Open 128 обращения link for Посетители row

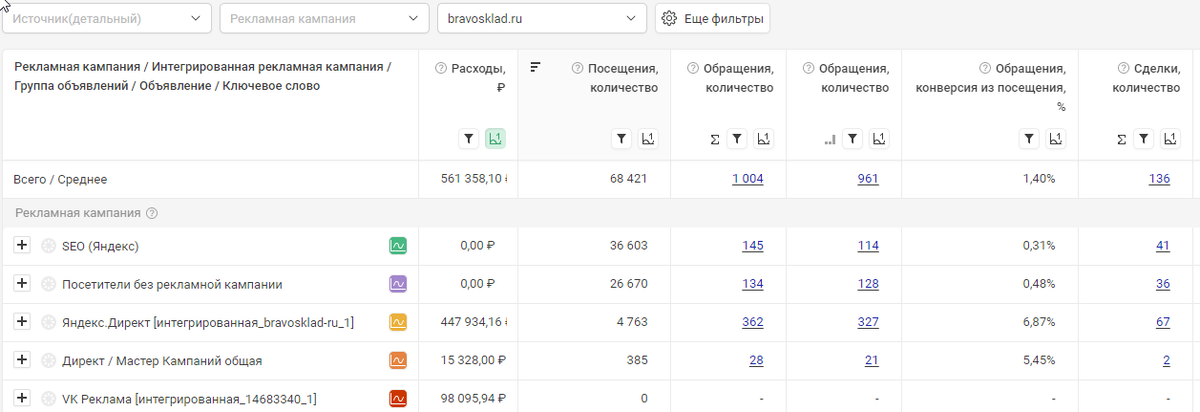(x=868, y=284)
